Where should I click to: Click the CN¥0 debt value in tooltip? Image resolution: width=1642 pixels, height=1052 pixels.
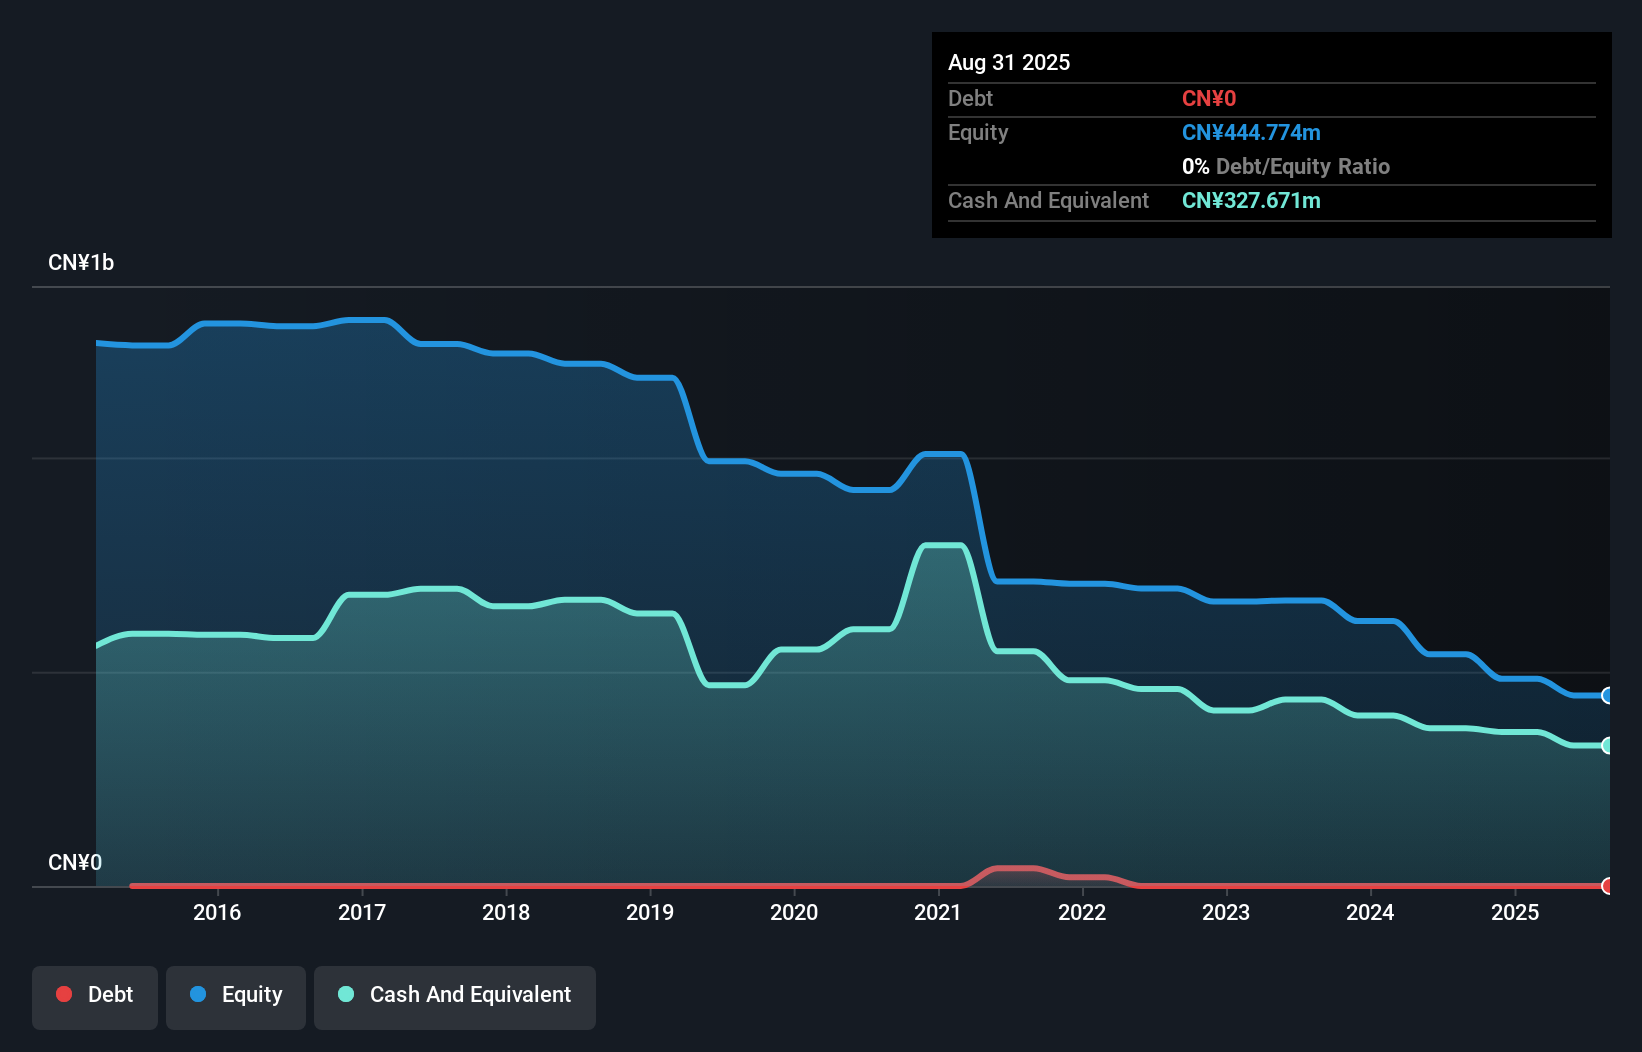point(1209,98)
